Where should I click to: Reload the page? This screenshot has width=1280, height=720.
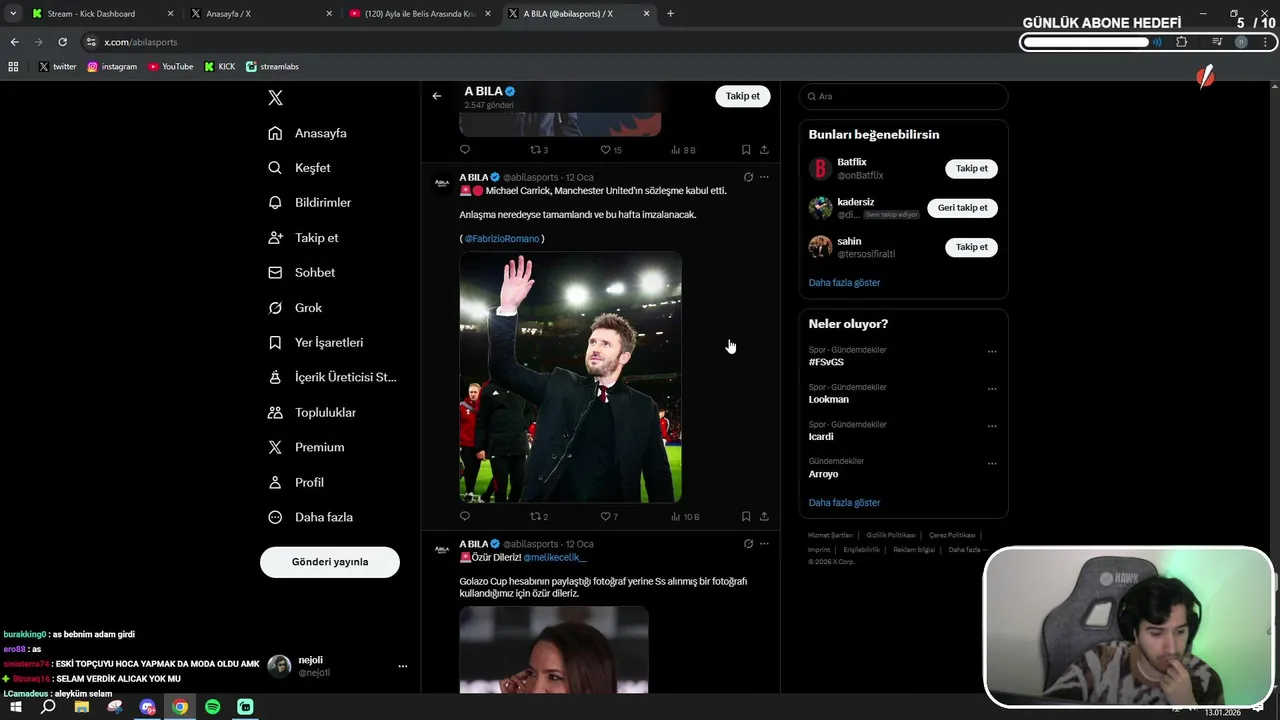(62, 42)
